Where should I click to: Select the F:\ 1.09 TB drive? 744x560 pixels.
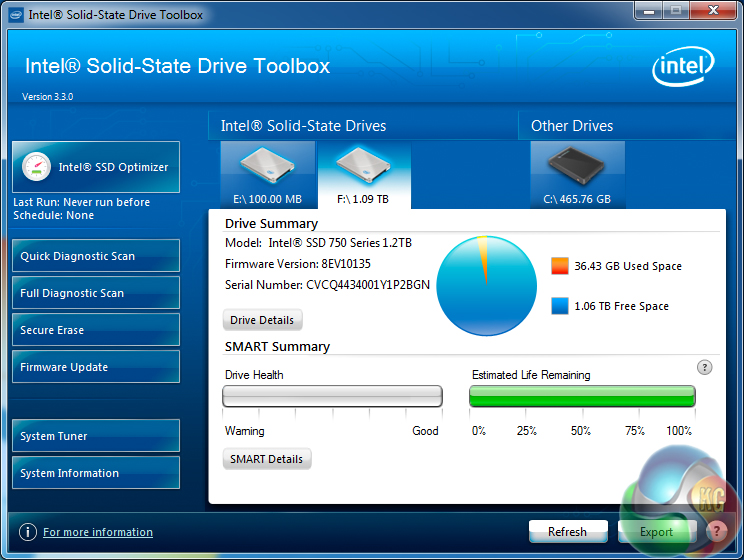pos(363,175)
